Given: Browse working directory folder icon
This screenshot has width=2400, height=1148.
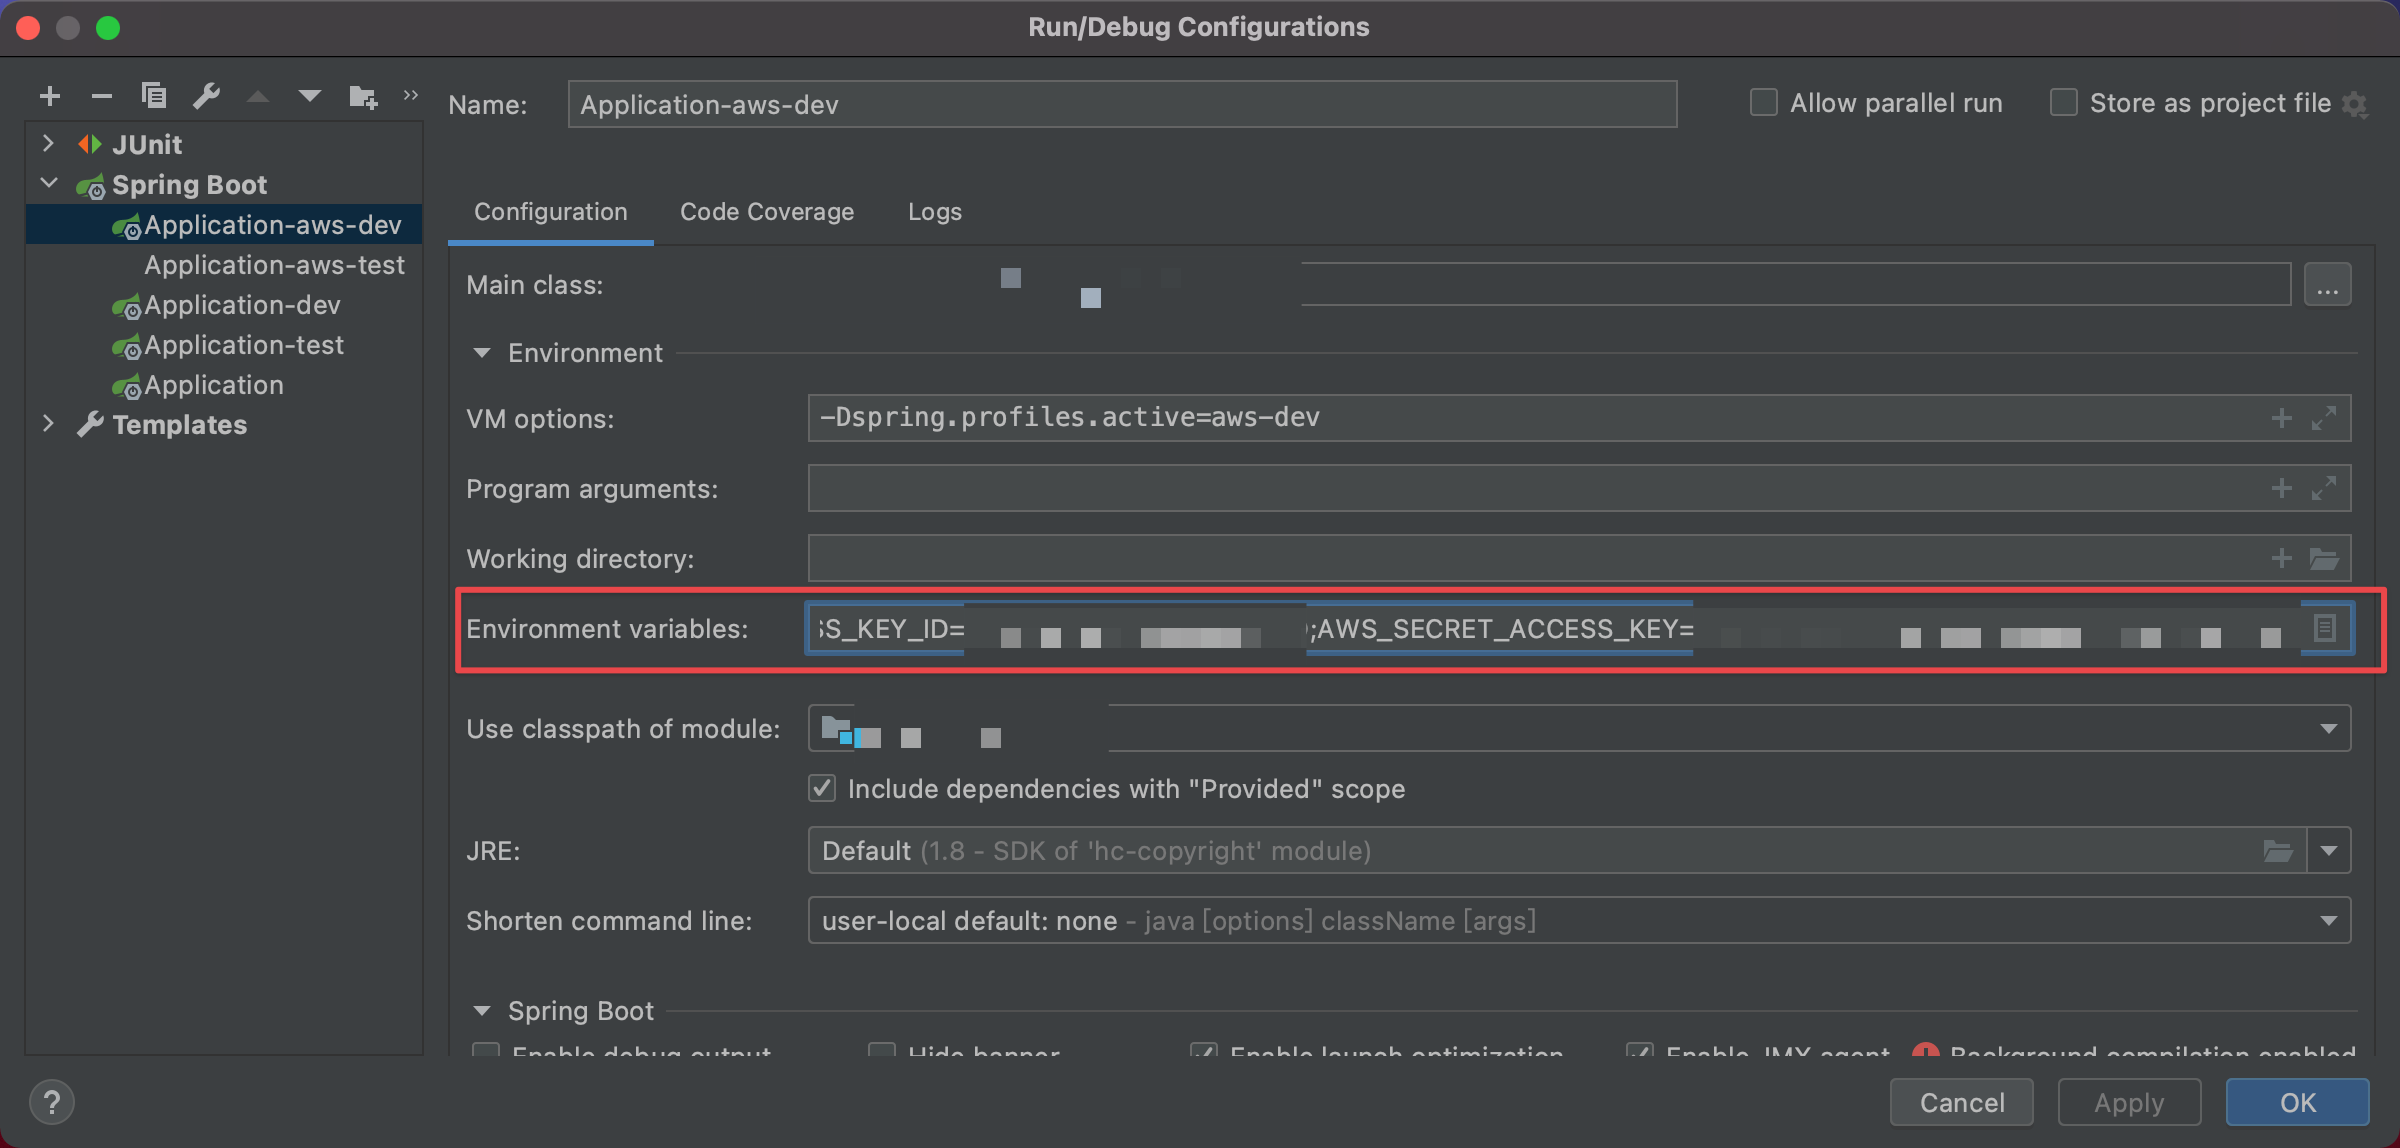Looking at the screenshot, I should [x=2324, y=558].
